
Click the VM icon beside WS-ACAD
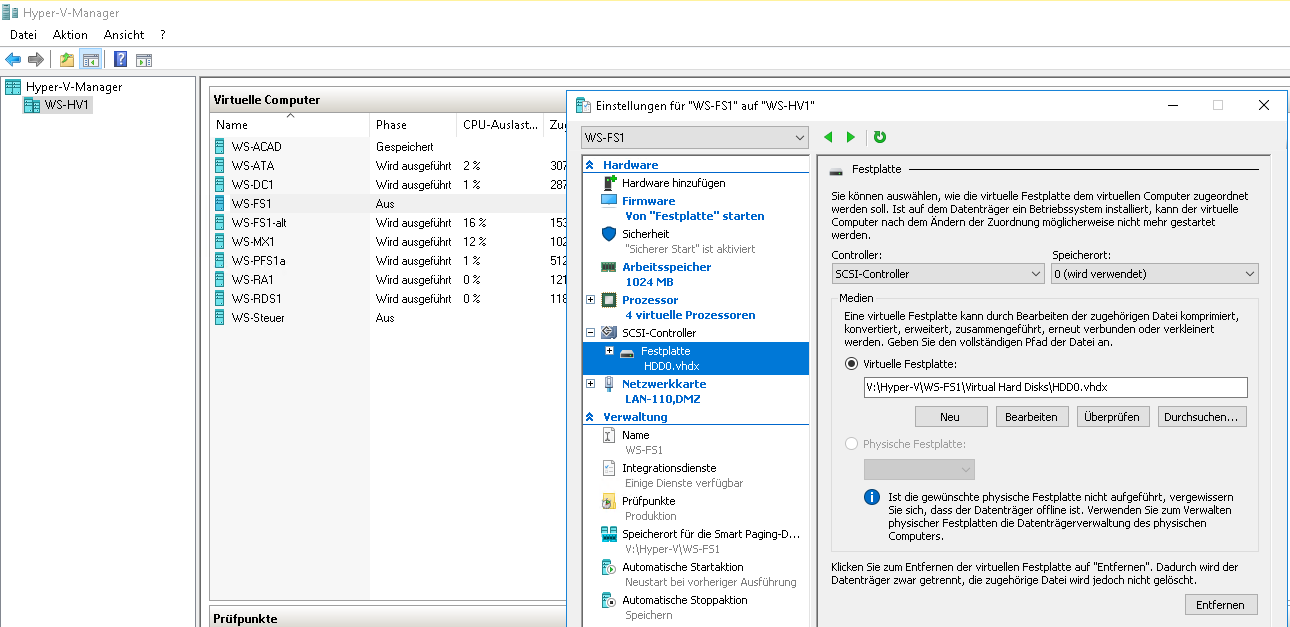(220, 147)
